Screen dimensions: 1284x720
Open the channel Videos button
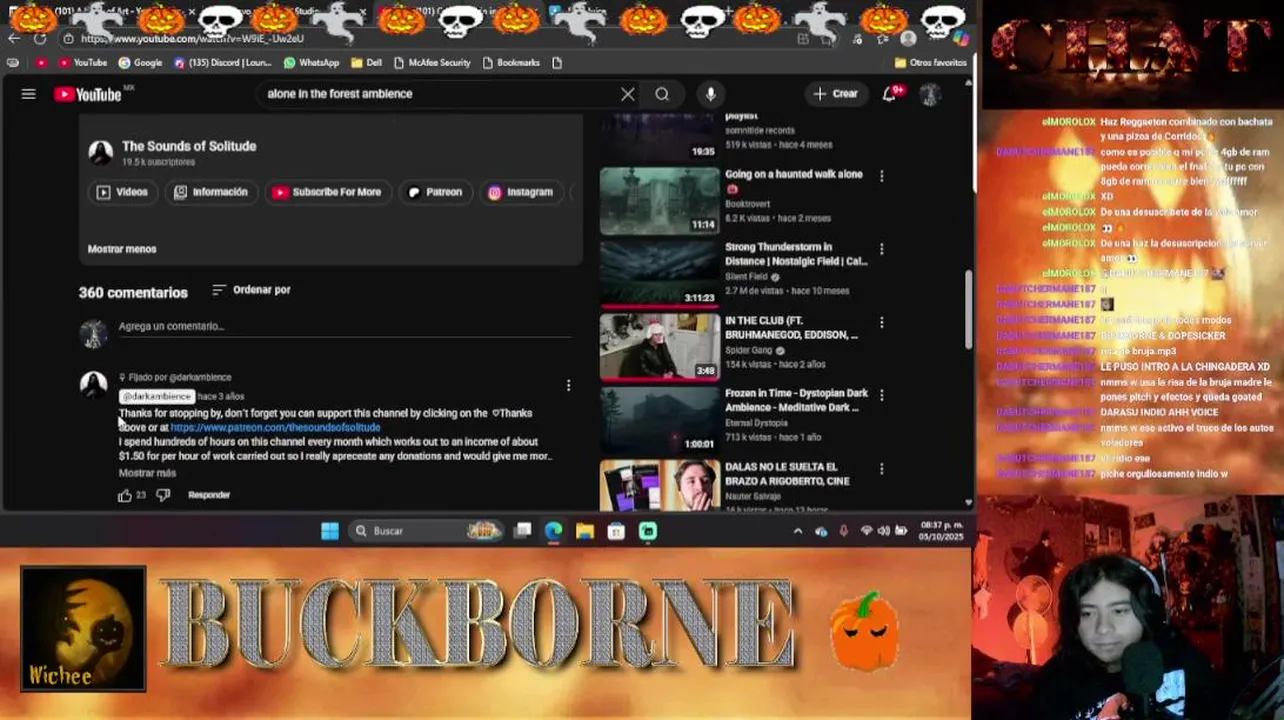[122, 192]
